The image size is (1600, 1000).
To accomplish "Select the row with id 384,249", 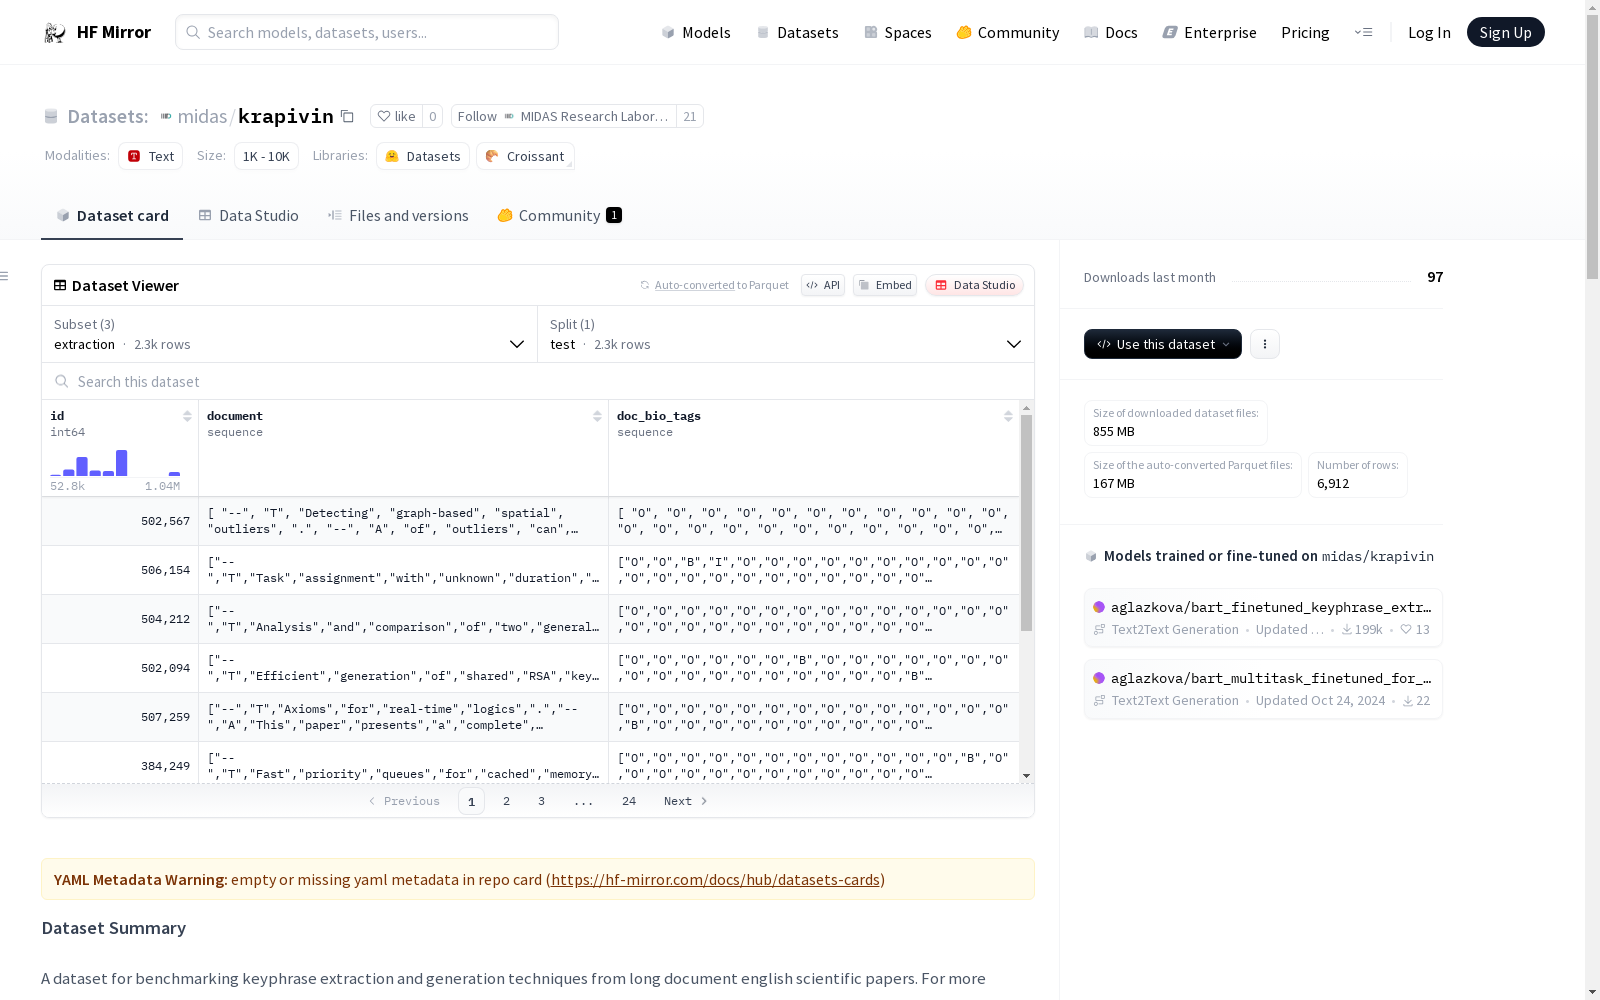I will click(531, 762).
